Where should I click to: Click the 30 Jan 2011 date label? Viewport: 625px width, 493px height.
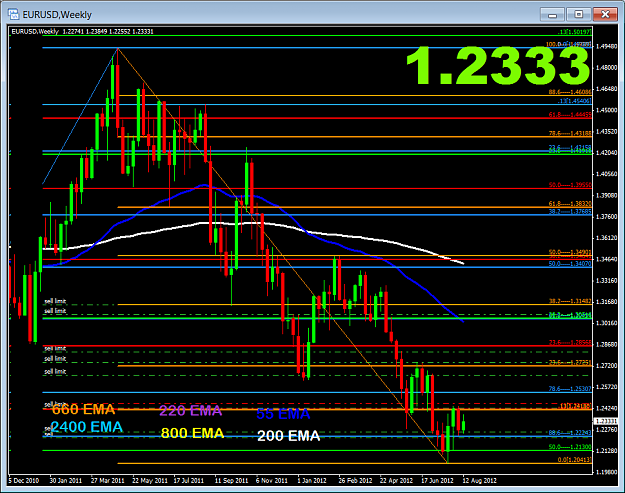click(65, 481)
